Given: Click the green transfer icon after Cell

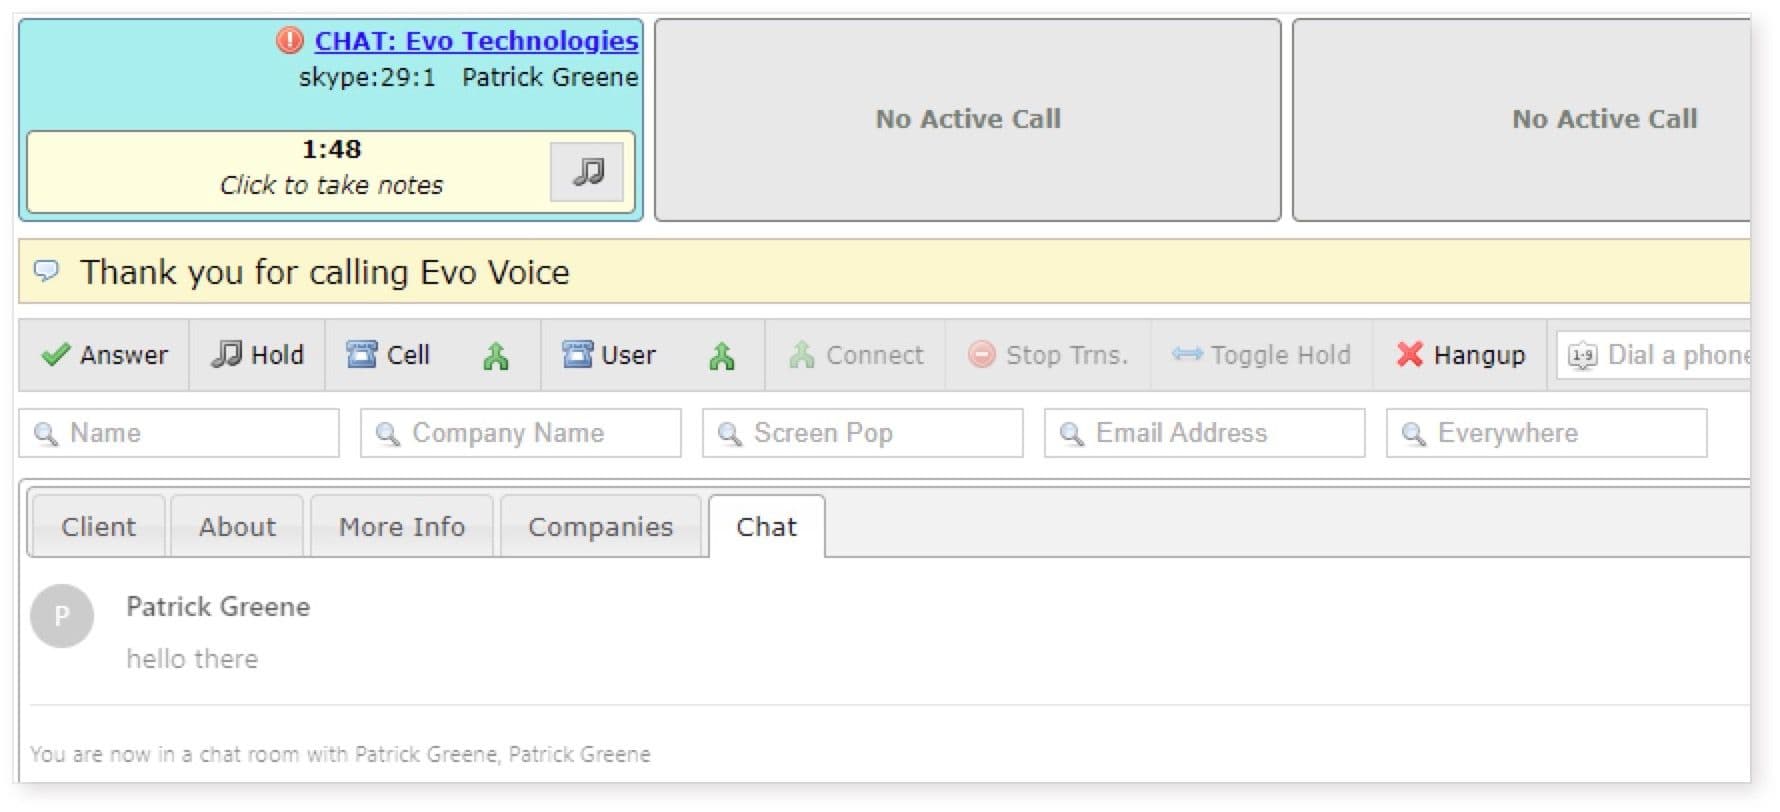Looking at the screenshot, I should [495, 356].
